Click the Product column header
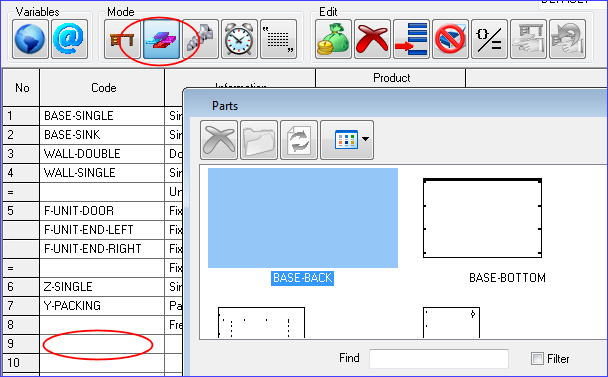This screenshot has width=608, height=377. pyautogui.click(x=391, y=78)
